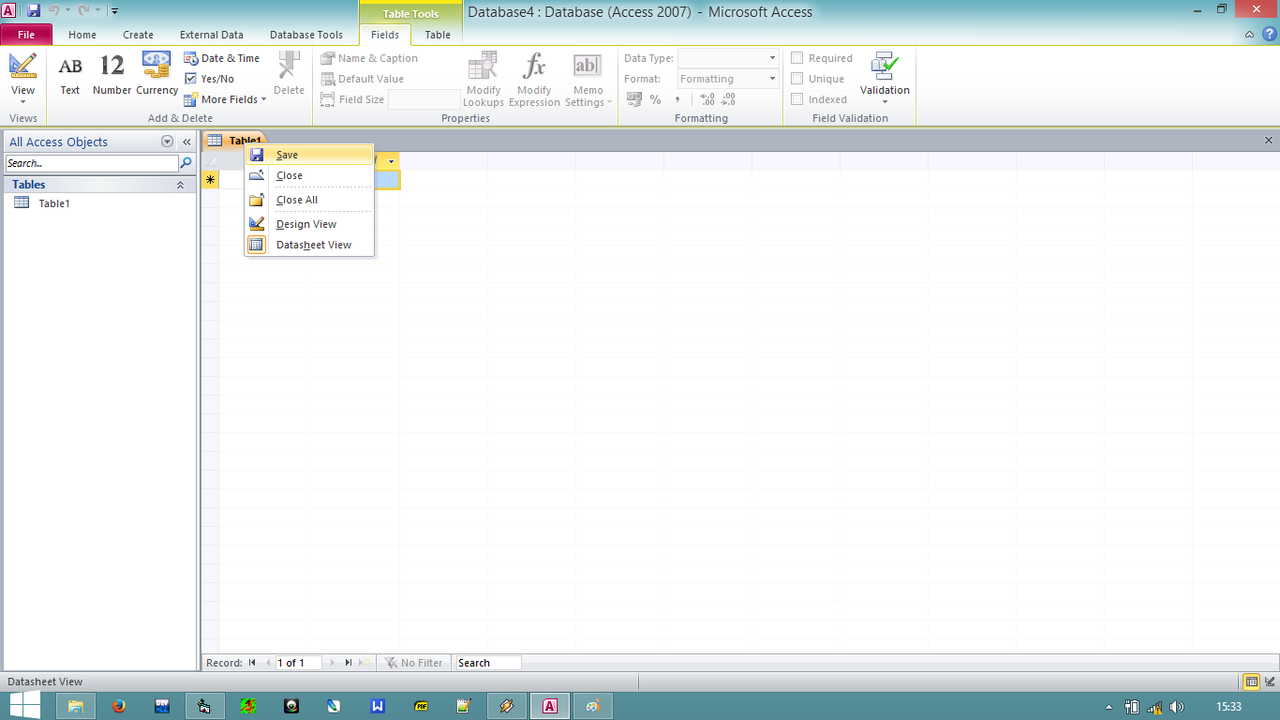Screen dimensions: 1280x720
Task: Click the navigation pane Search box
Action: 91,163
